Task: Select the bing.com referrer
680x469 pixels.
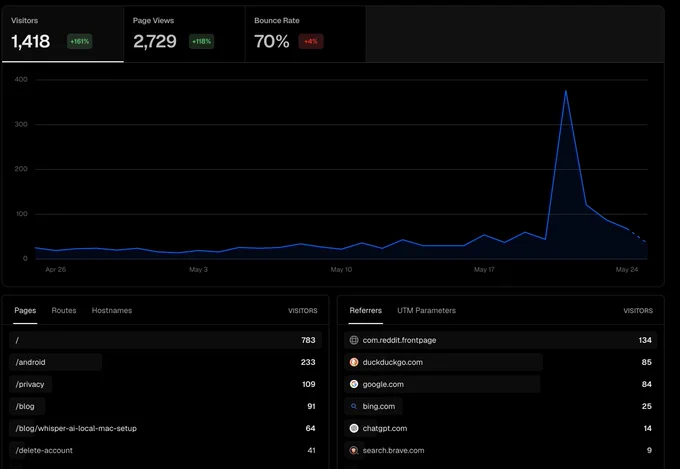Action: 500,407
